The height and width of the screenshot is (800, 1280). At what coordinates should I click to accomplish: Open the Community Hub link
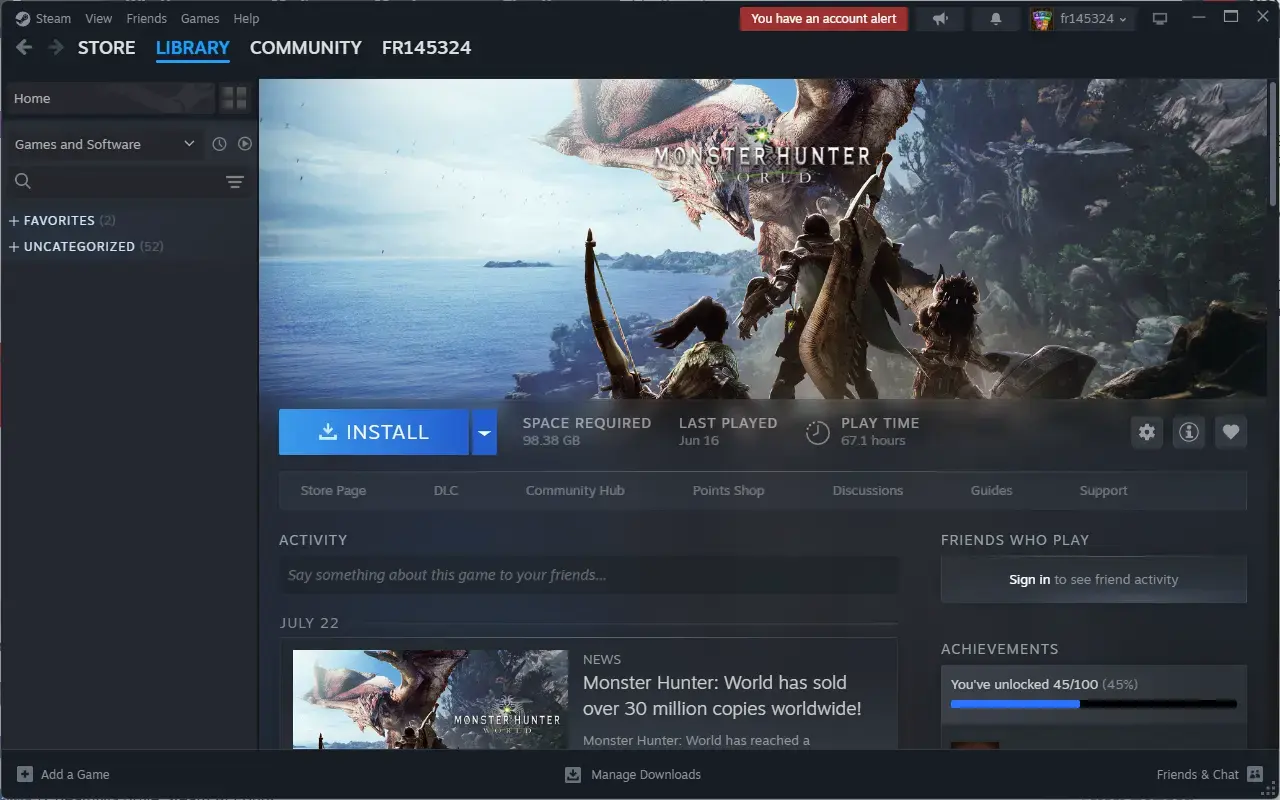575,490
